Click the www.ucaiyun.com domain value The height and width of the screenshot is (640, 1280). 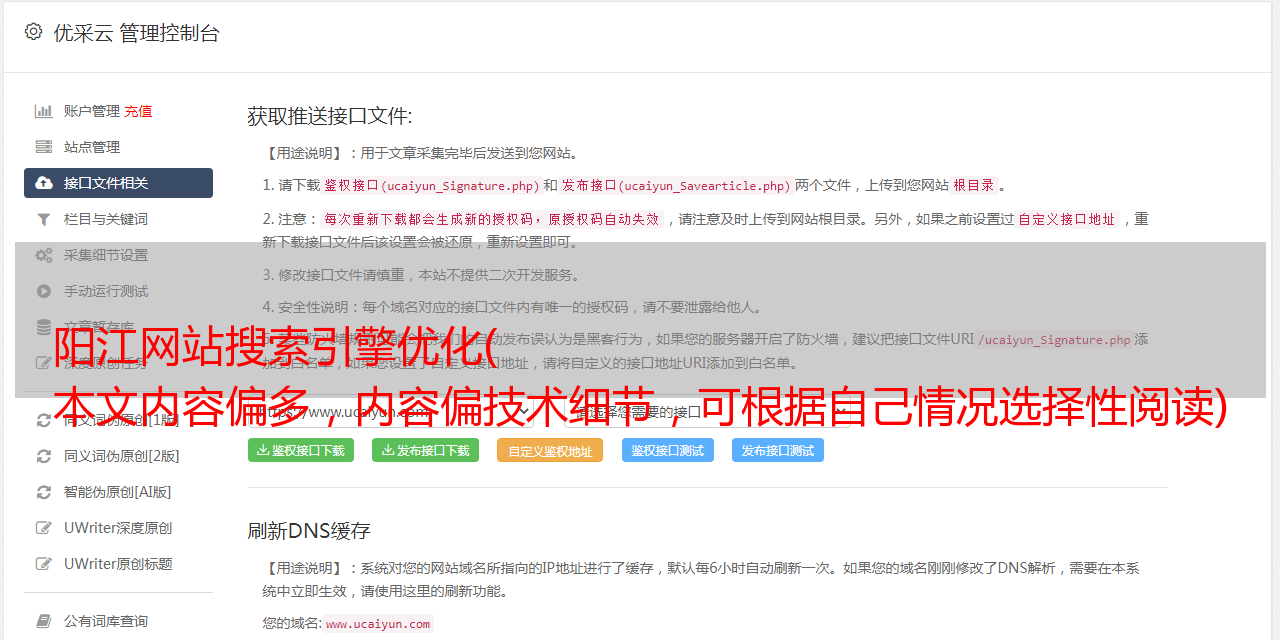(x=378, y=624)
